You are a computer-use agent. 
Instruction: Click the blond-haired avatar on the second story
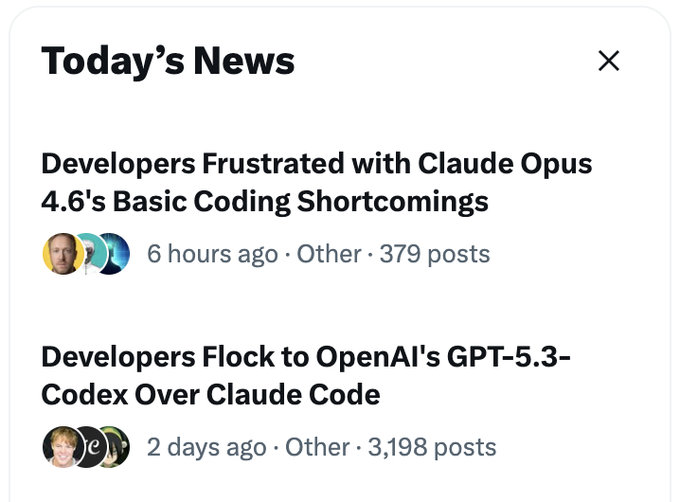coord(61,447)
